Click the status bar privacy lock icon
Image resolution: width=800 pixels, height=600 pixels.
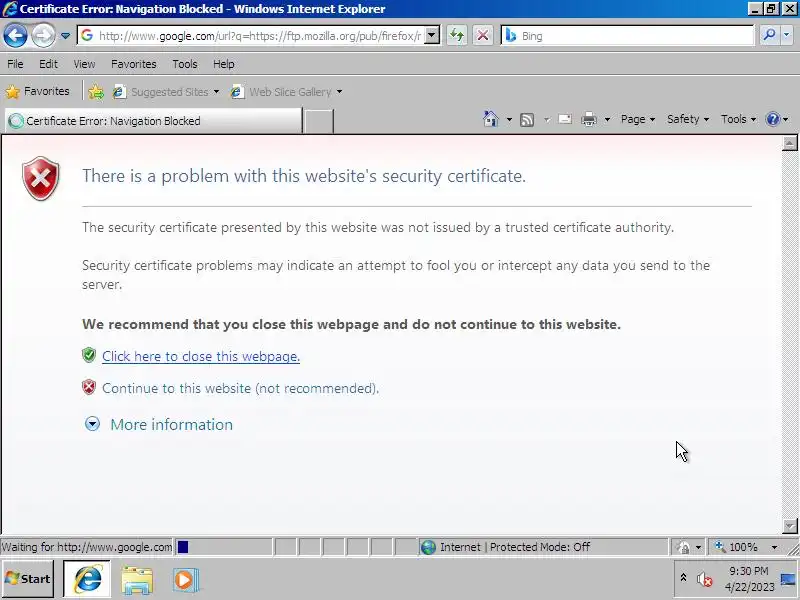pyautogui.click(x=683, y=547)
